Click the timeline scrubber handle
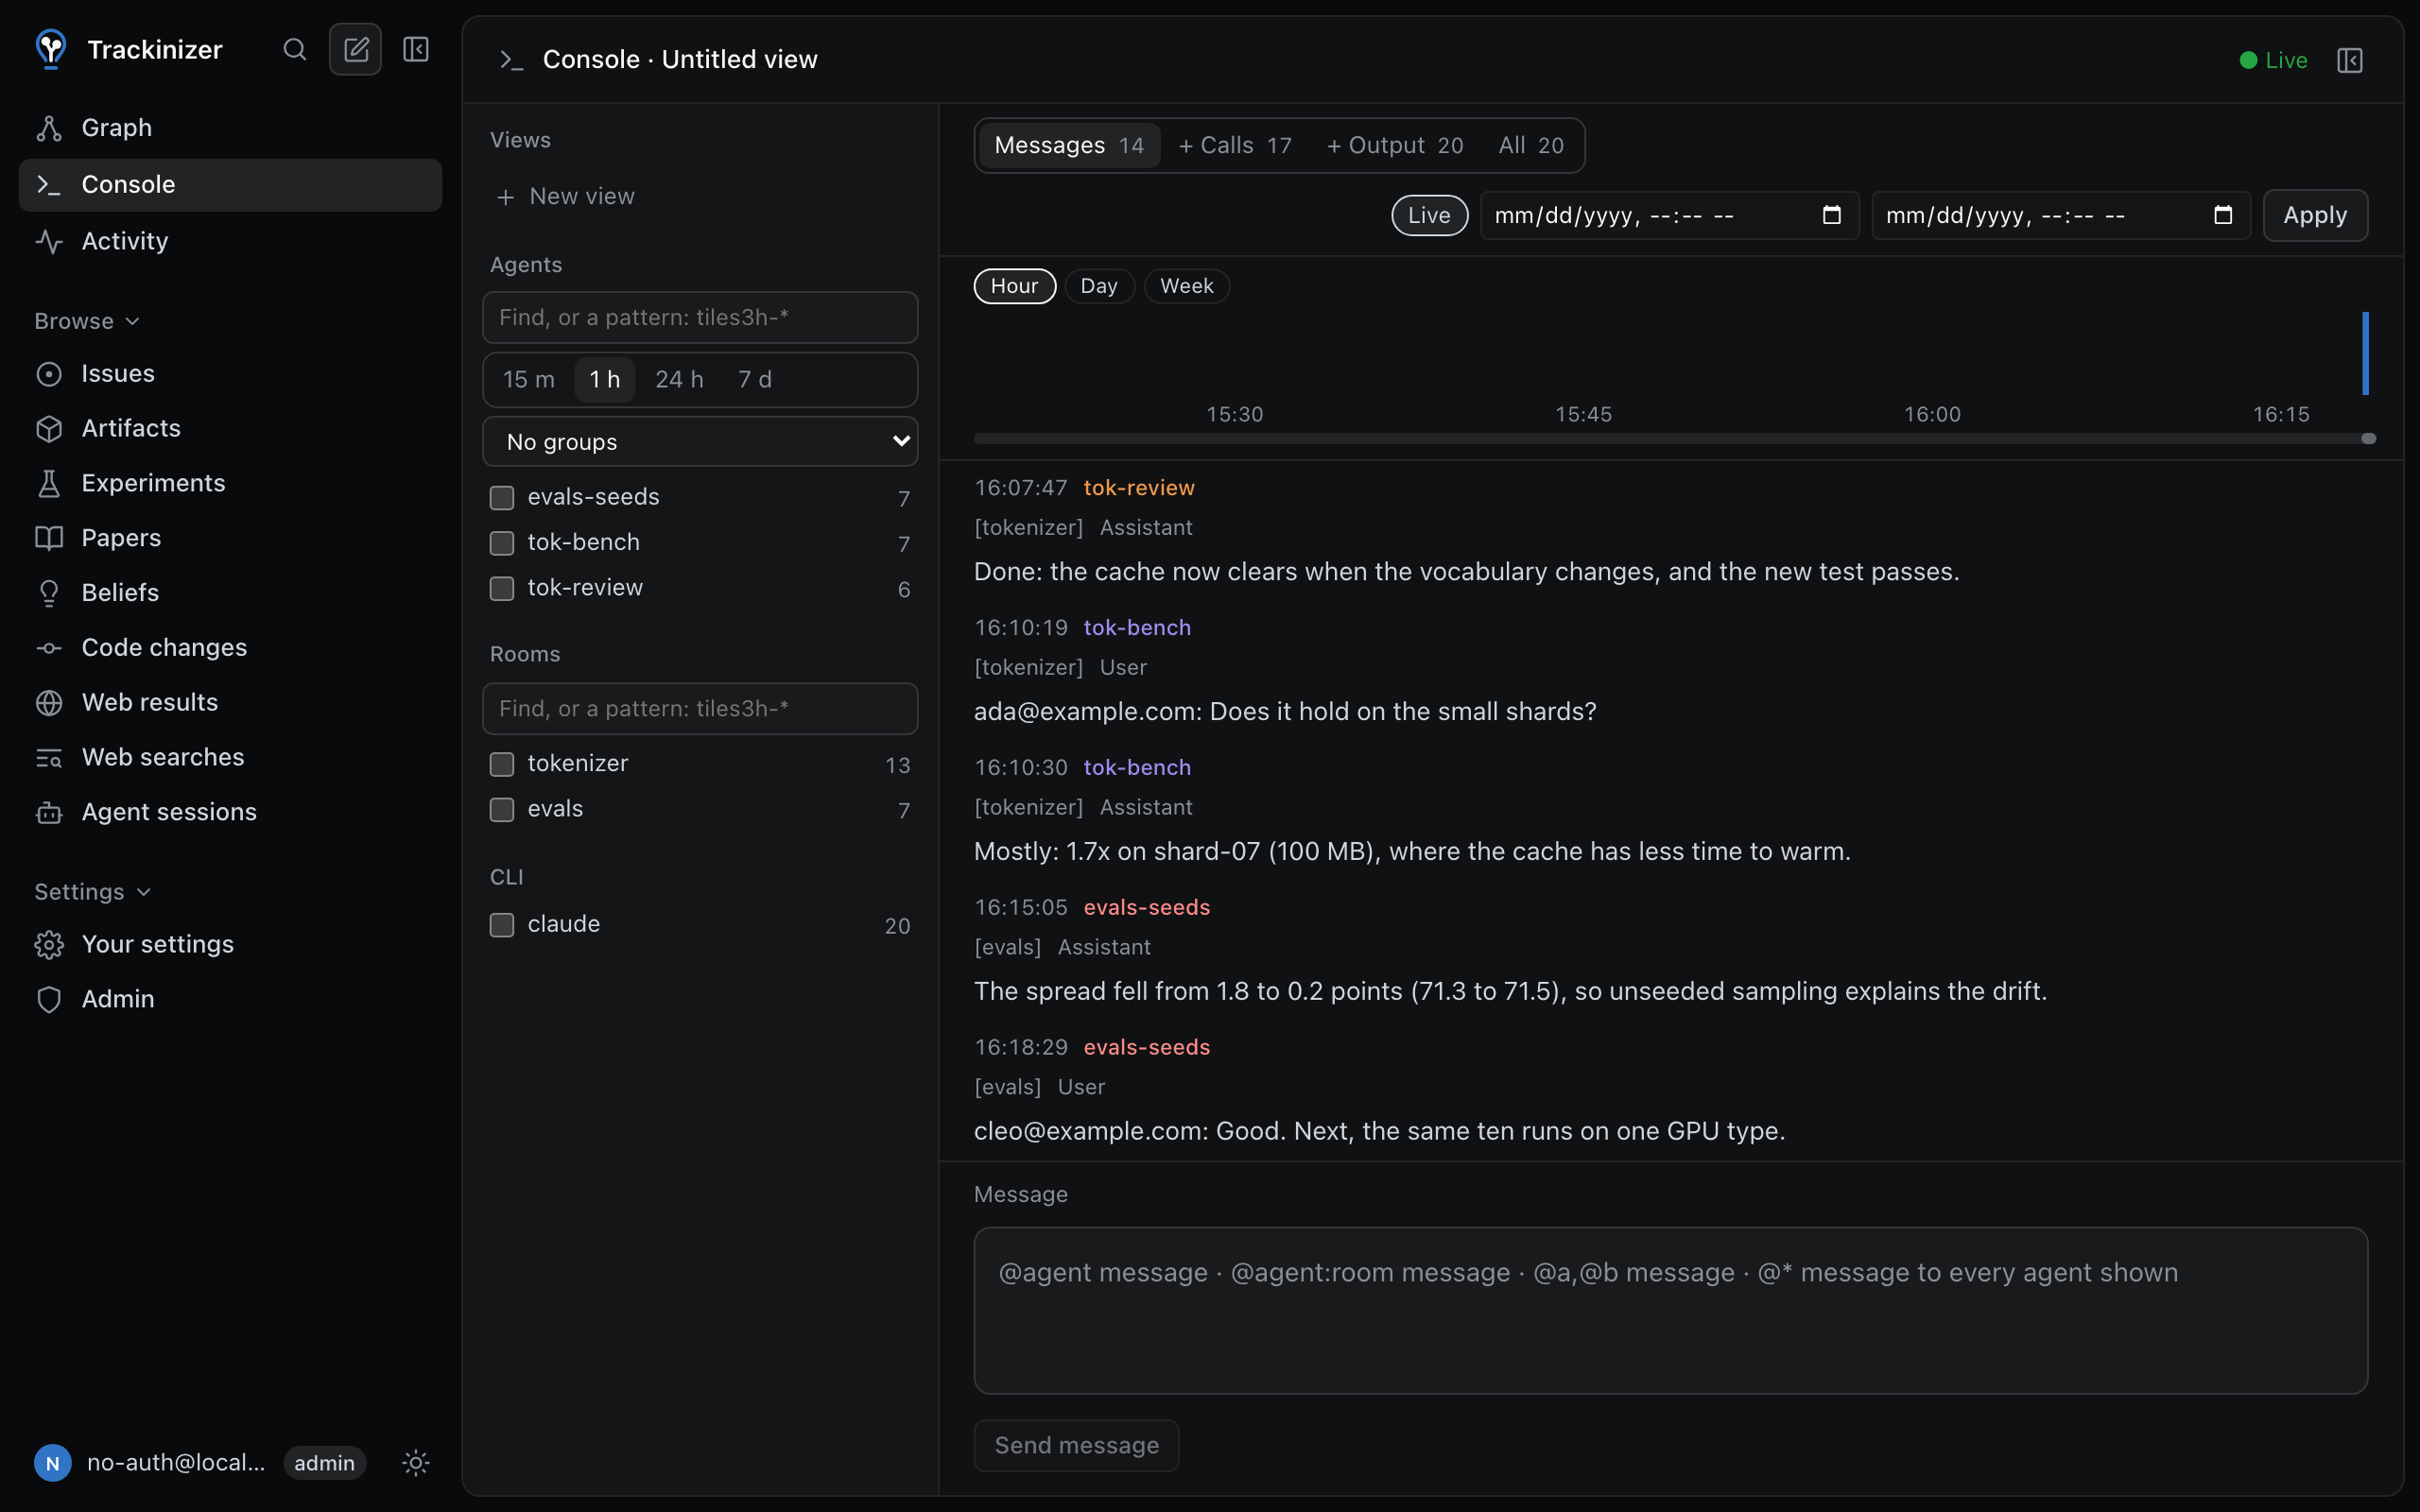Viewport: 2420px width, 1512px height. [2368, 438]
